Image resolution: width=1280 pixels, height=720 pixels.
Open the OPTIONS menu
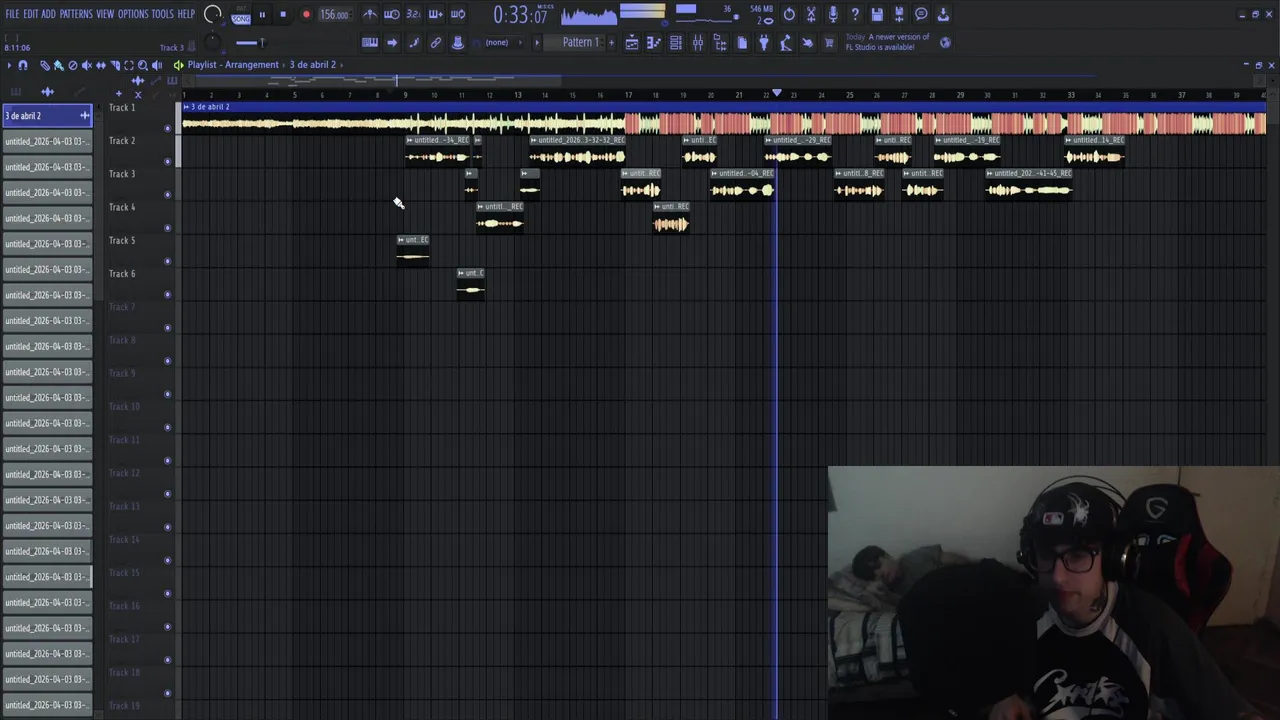point(133,14)
